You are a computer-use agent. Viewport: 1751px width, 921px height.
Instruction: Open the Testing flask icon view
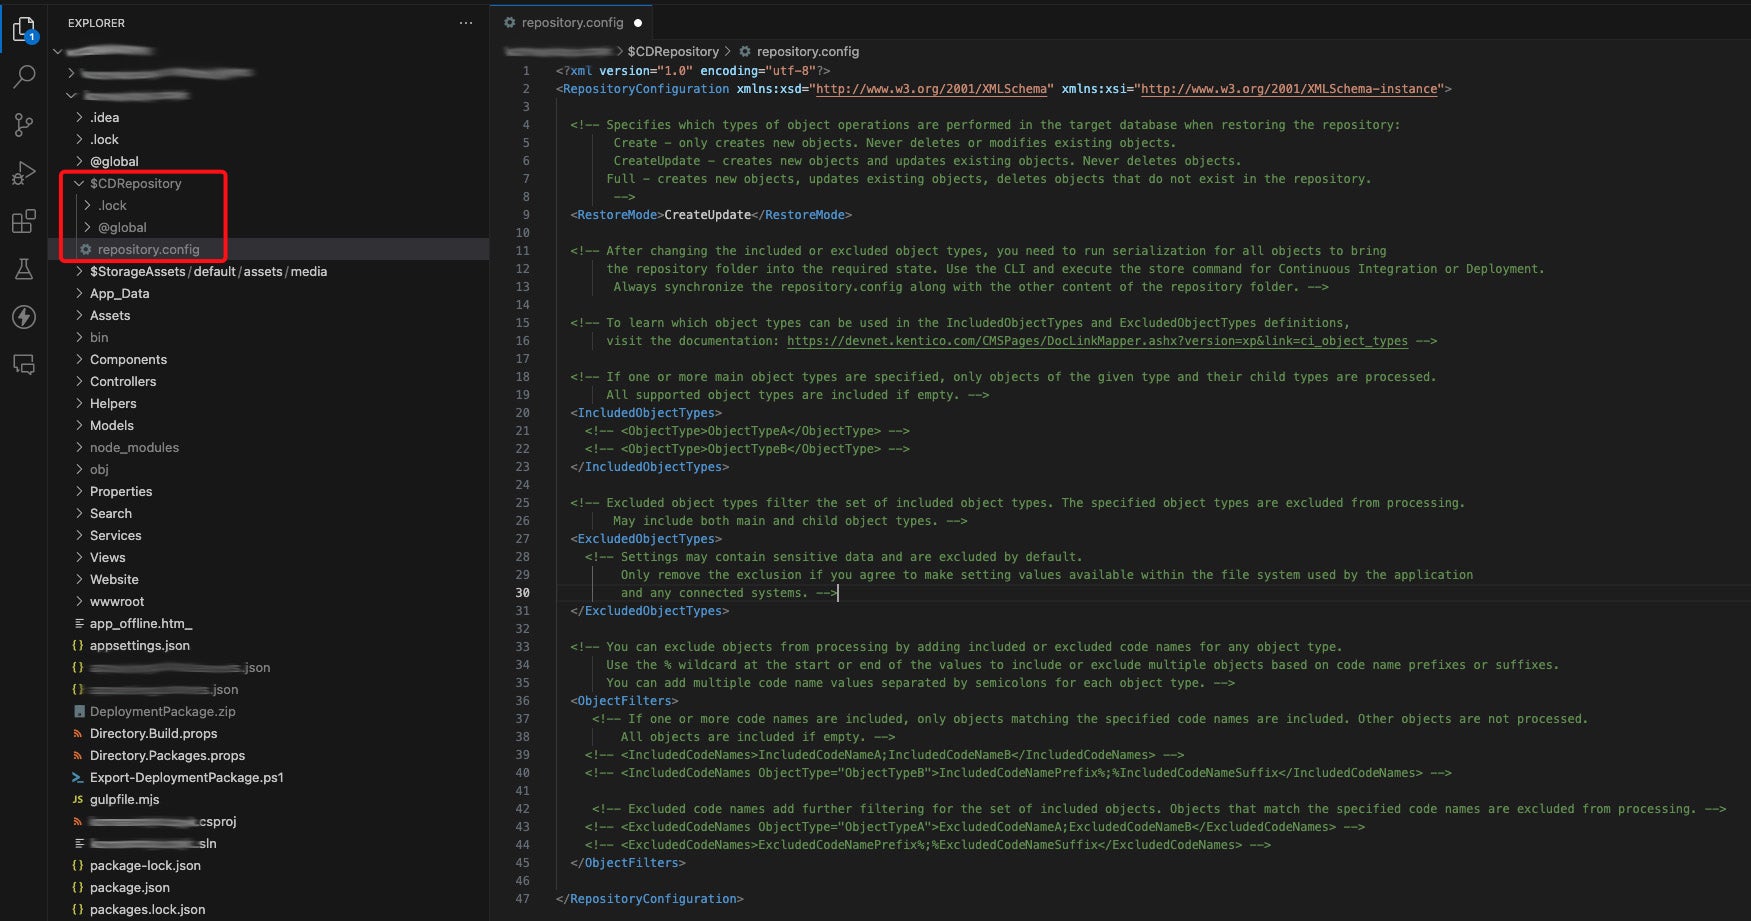24,269
